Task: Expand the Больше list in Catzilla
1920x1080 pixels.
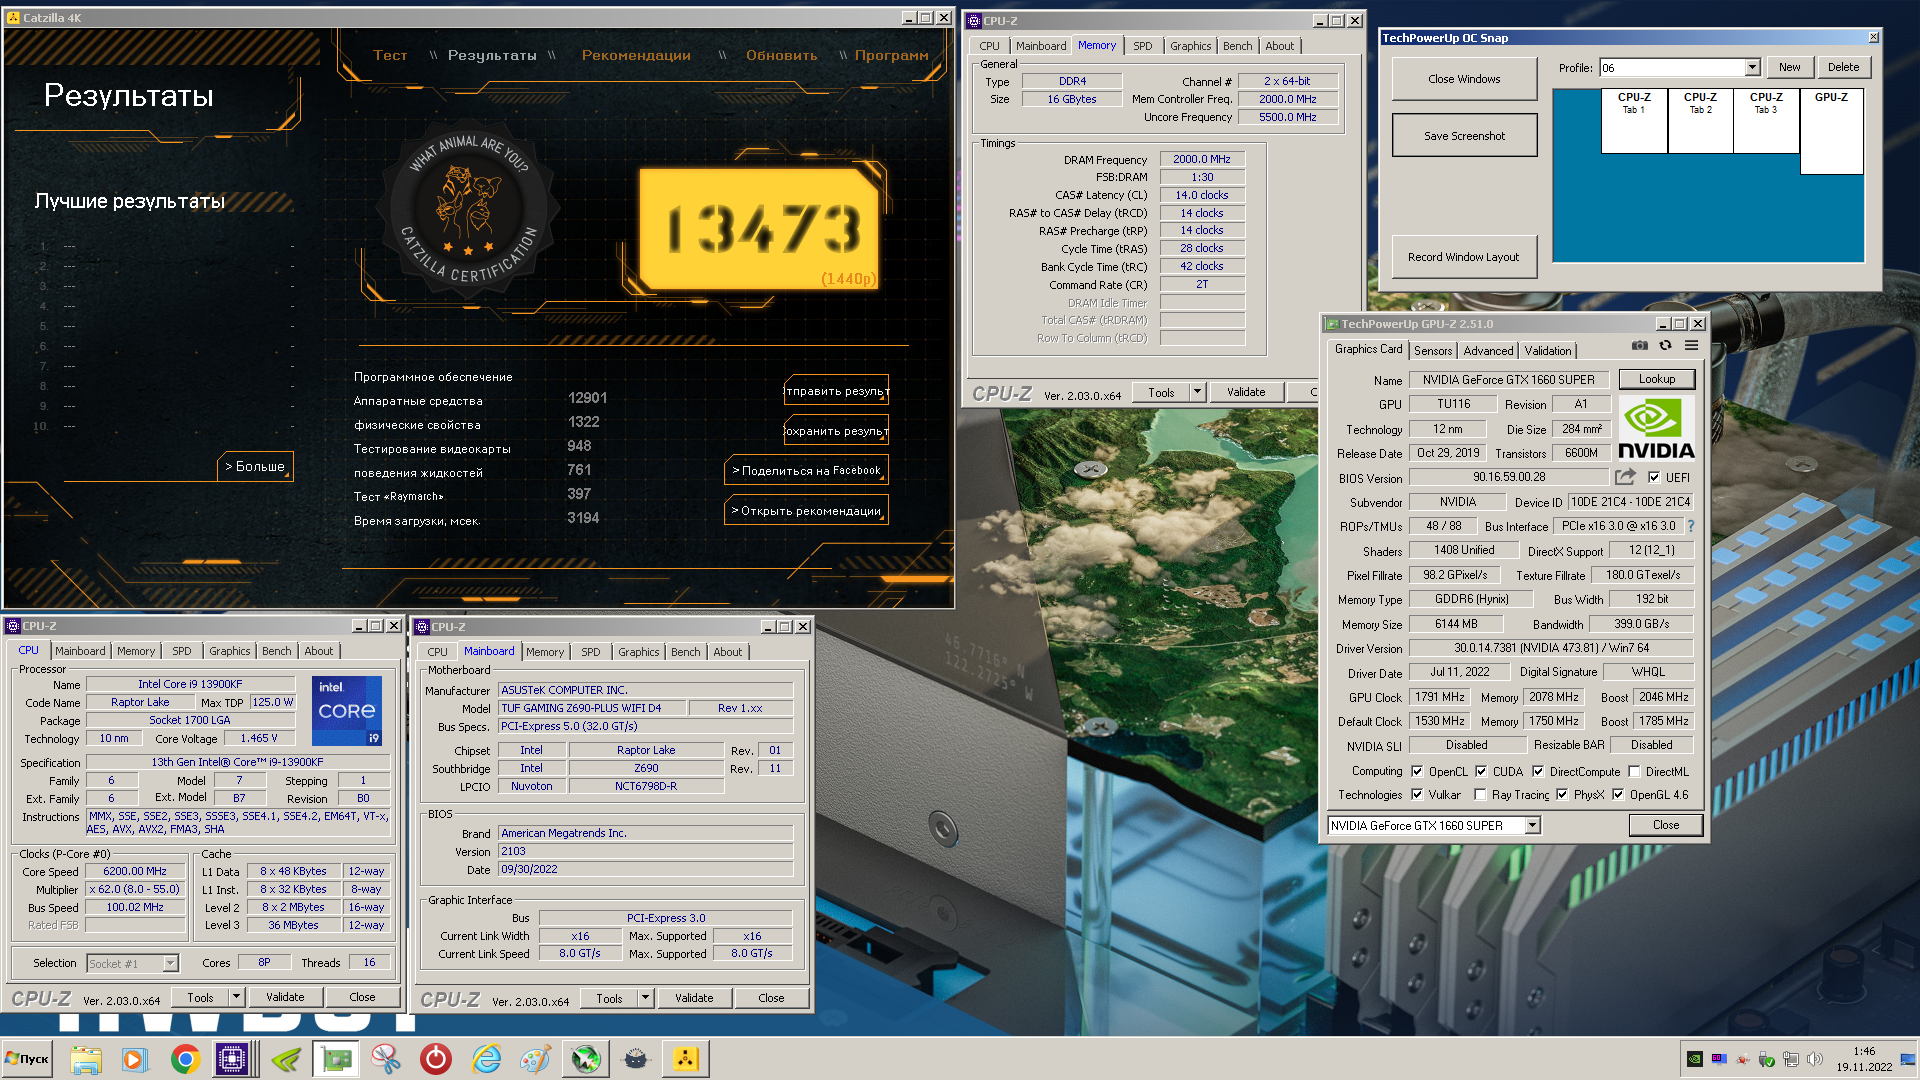Action: tap(255, 466)
